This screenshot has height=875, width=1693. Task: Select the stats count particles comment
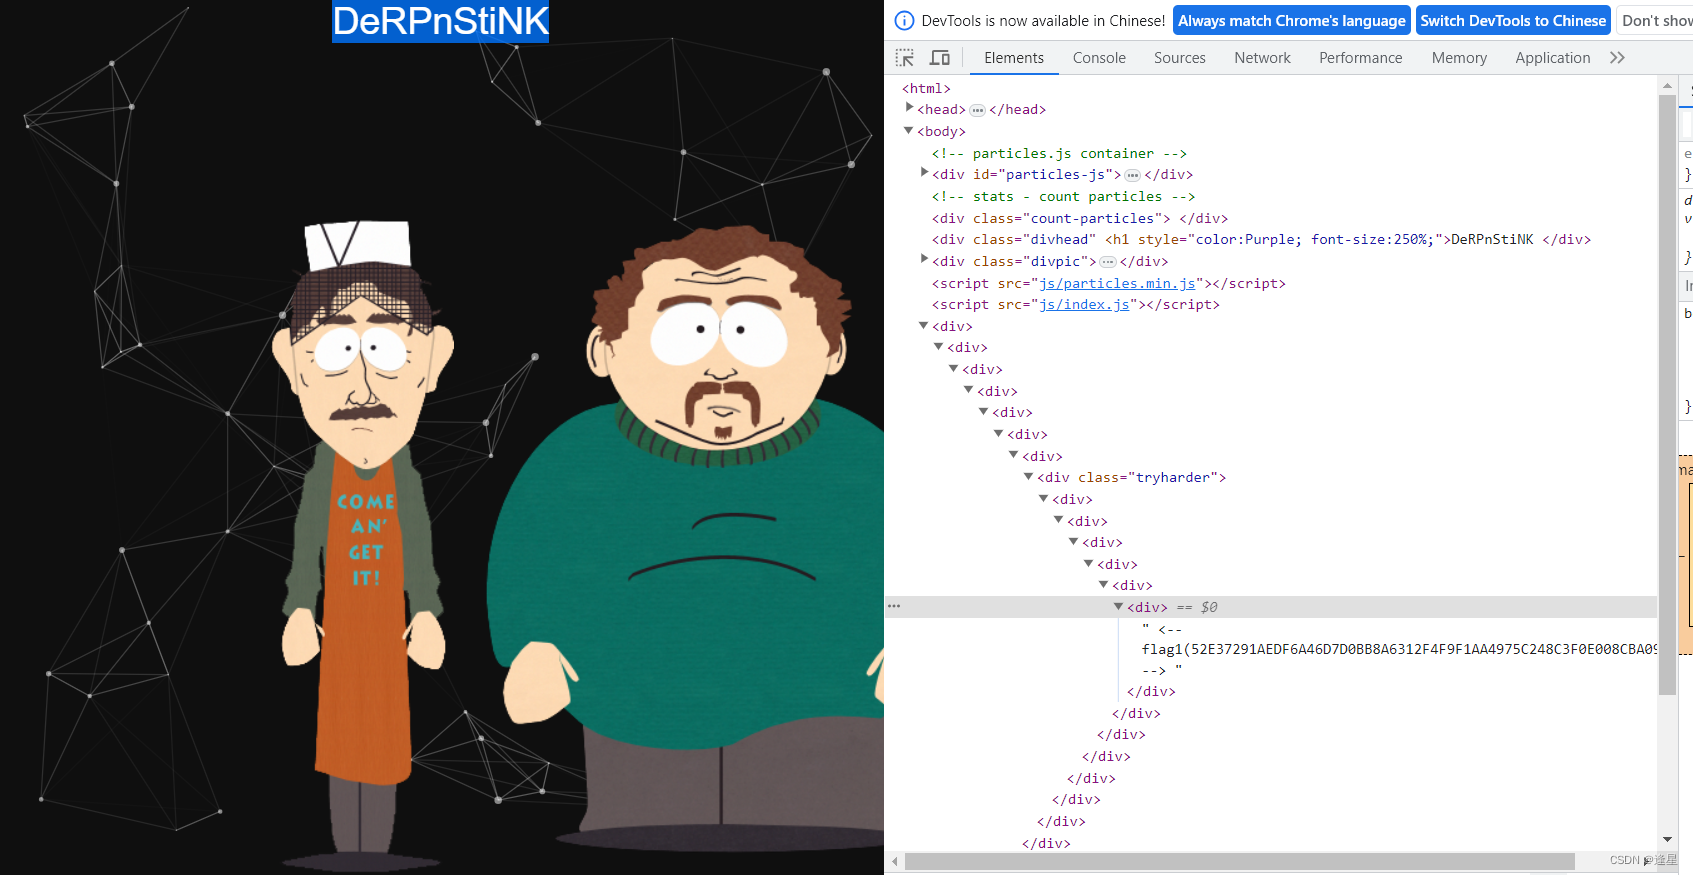click(1063, 197)
